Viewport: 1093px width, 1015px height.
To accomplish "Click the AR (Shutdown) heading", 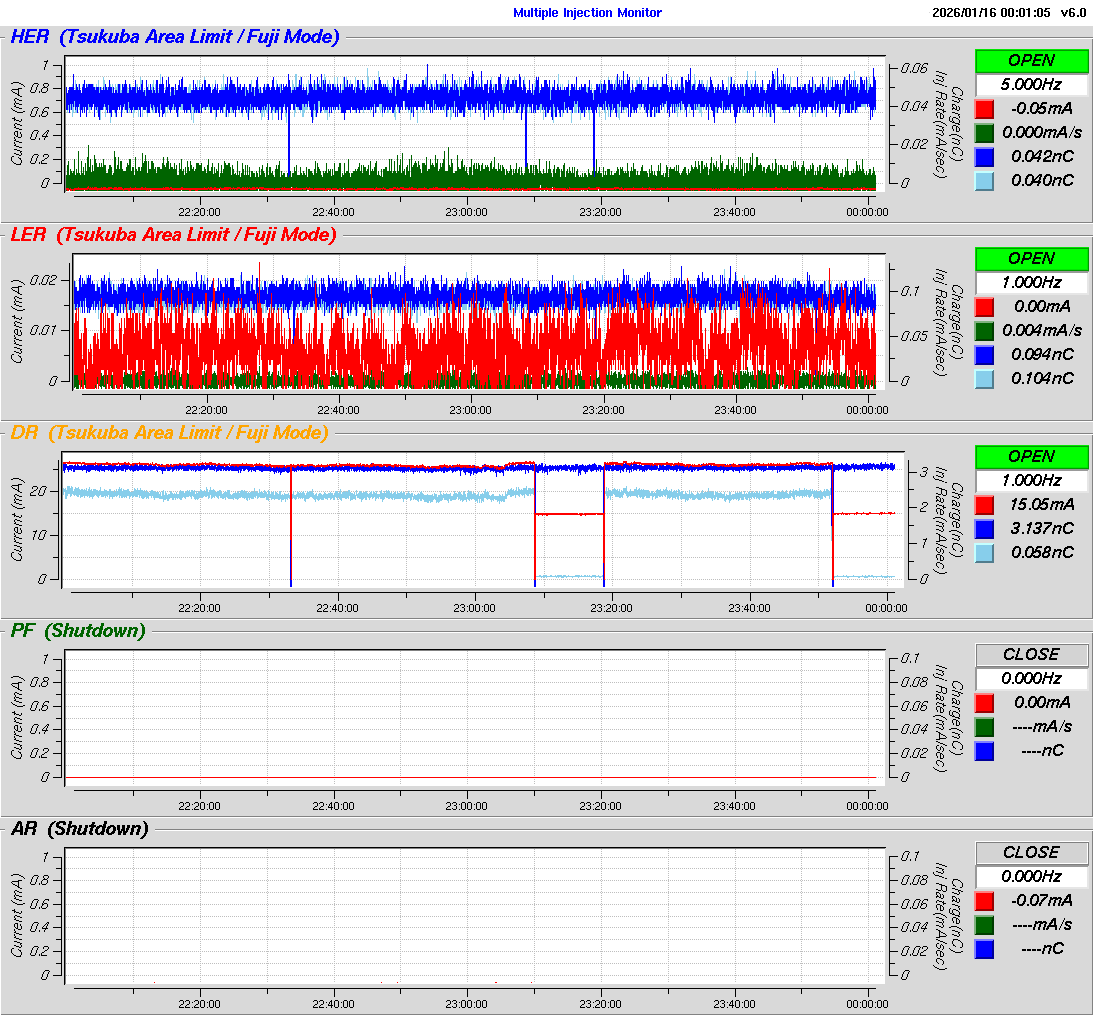I will (x=79, y=828).
